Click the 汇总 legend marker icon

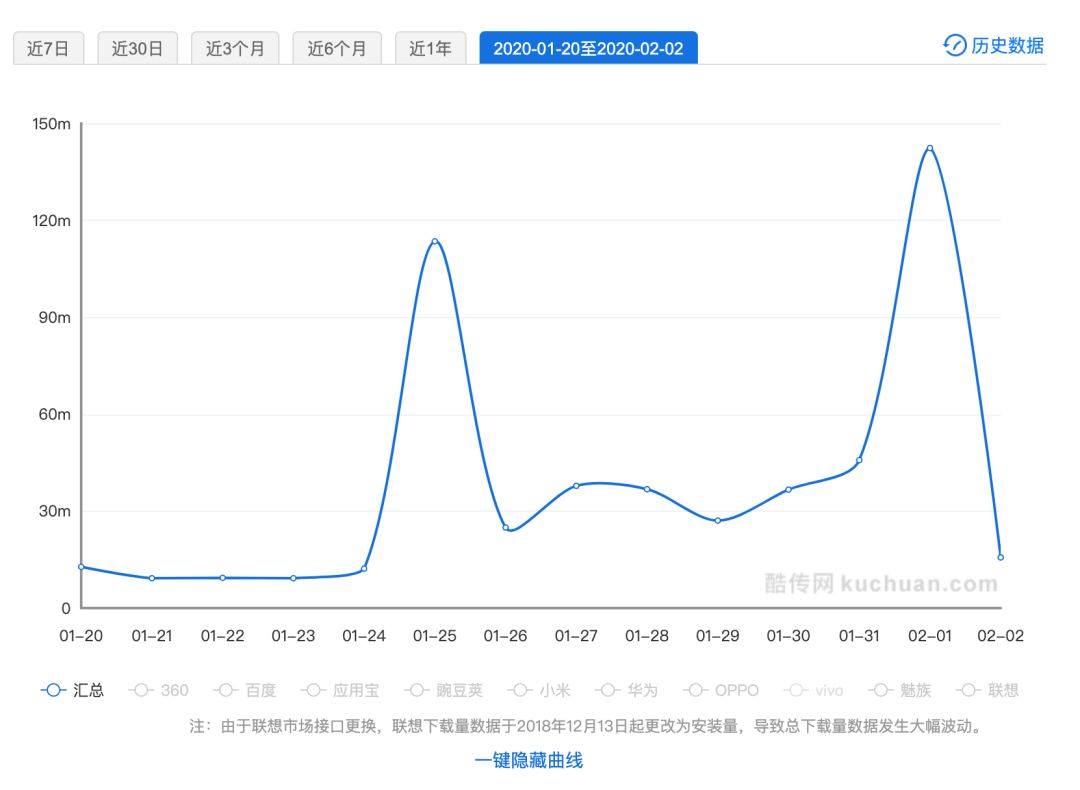(50, 690)
